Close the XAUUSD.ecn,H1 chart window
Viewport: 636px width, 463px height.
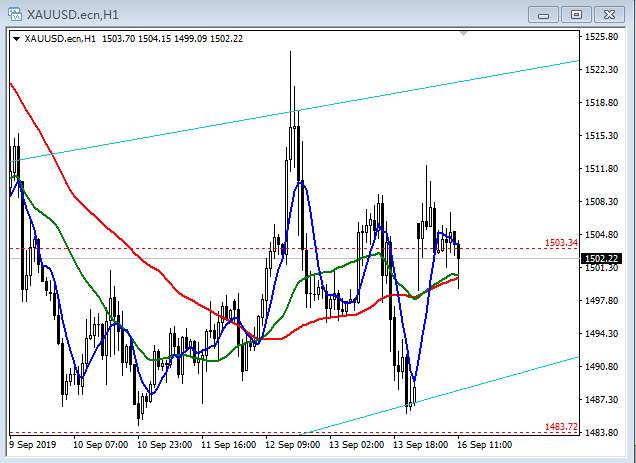pyautogui.click(x=609, y=15)
